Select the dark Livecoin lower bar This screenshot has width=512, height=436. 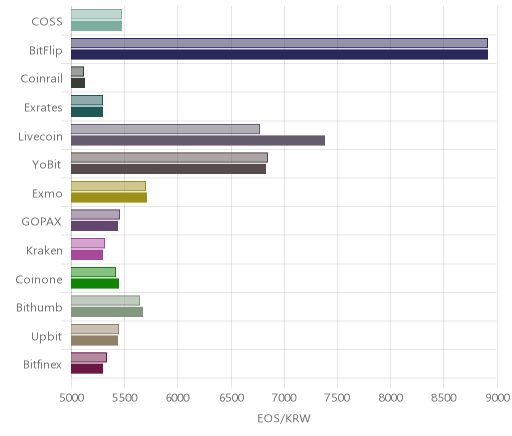tap(198, 140)
